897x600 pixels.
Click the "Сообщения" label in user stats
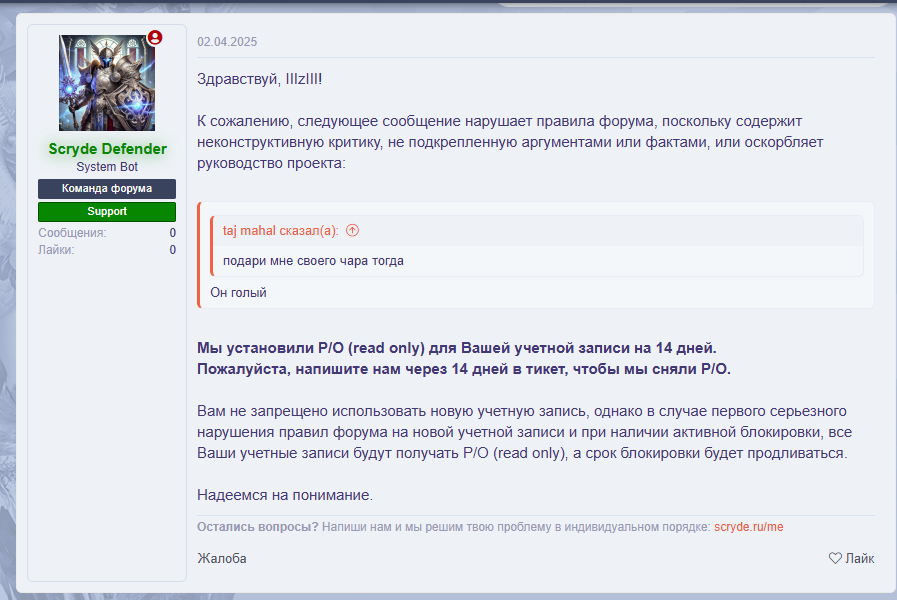72,233
